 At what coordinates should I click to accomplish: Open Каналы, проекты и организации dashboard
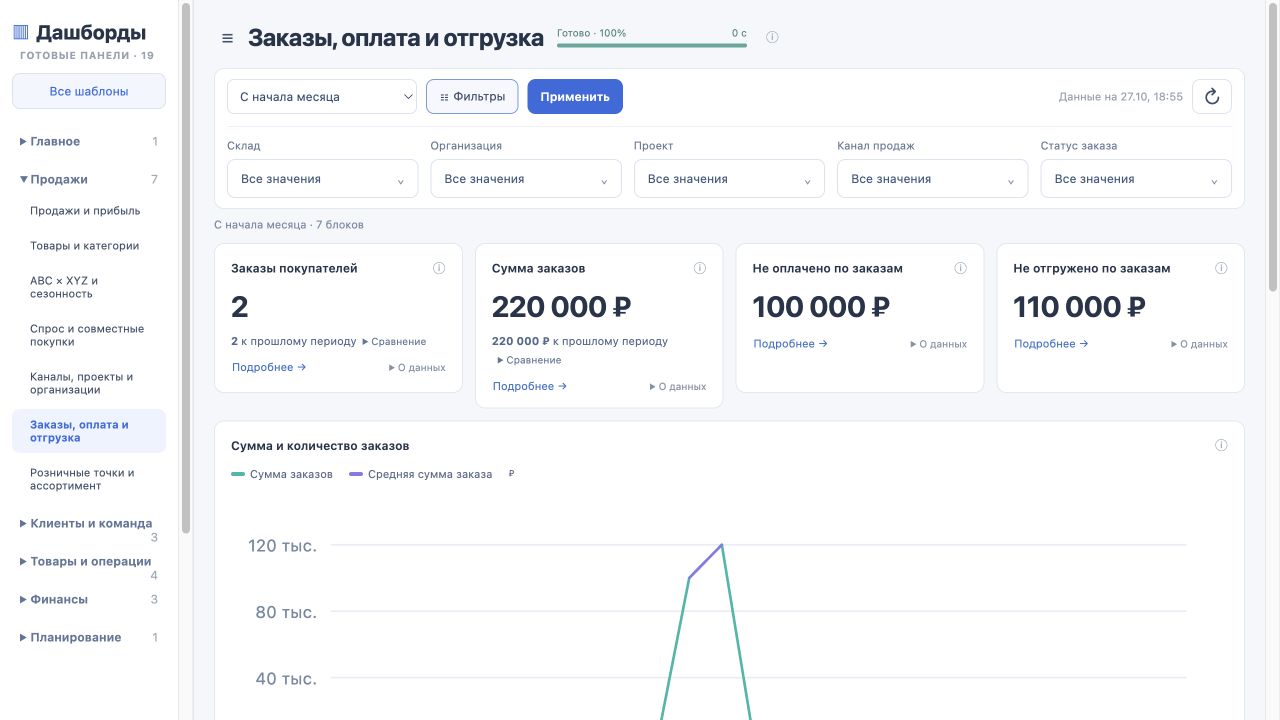click(89, 384)
